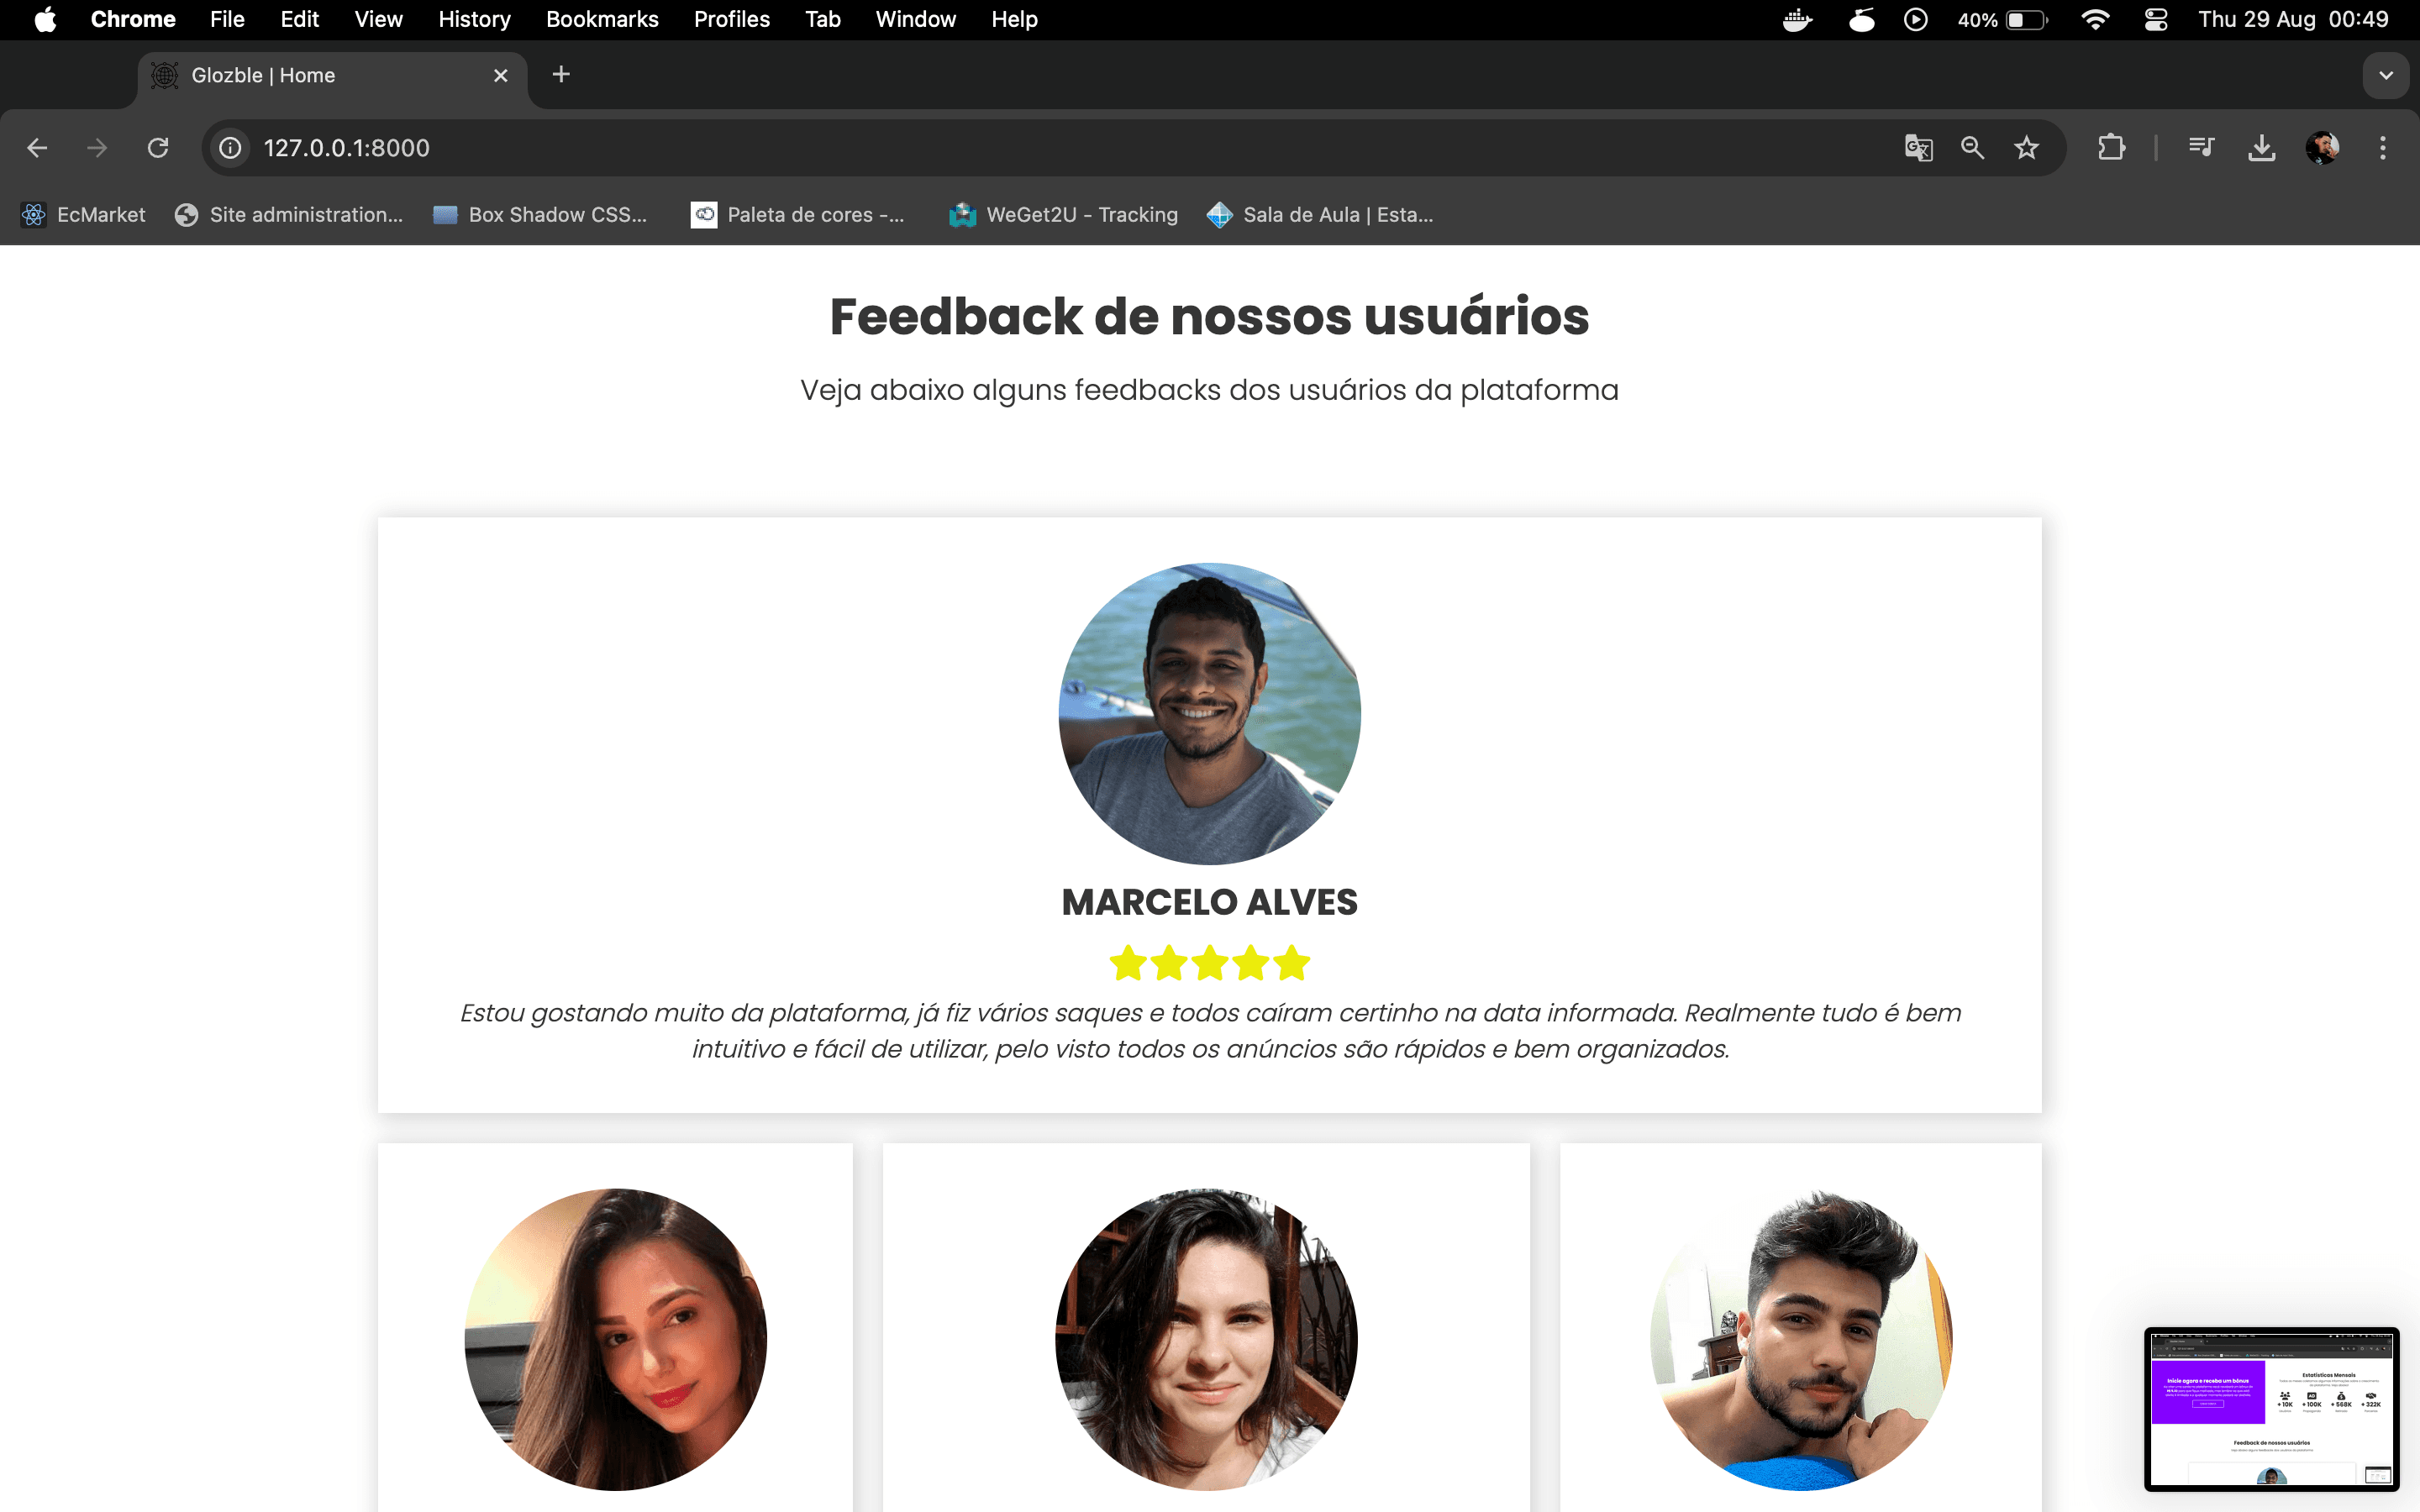Open the Box Shadow CSS bookmark
Screen dimensions: 2420x1512
pos(541,215)
